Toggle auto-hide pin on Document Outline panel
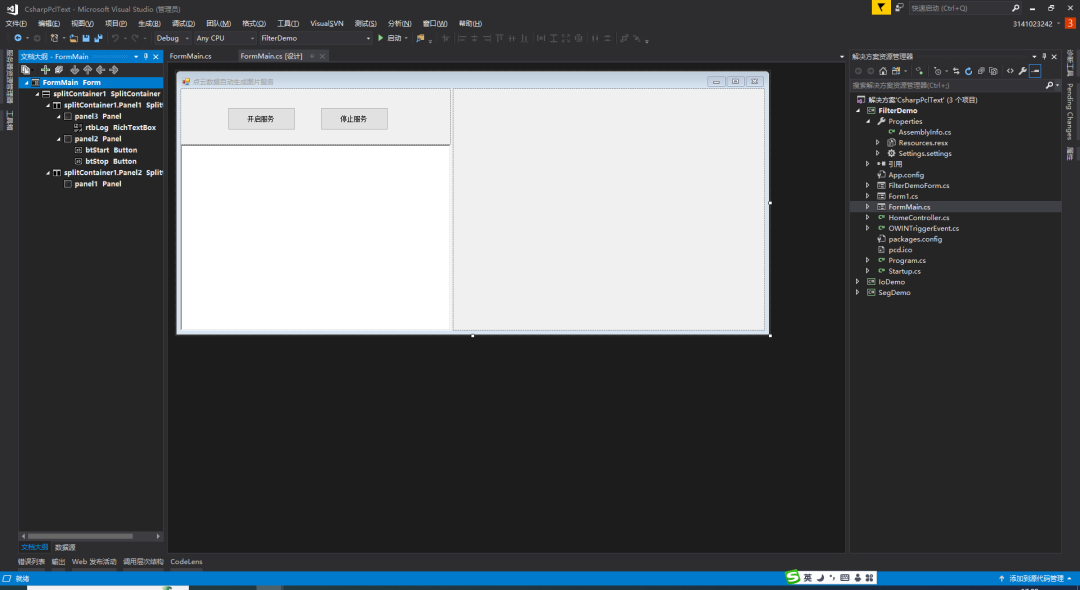Viewport: 1080px width, 590px height. (x=146, y=57)
